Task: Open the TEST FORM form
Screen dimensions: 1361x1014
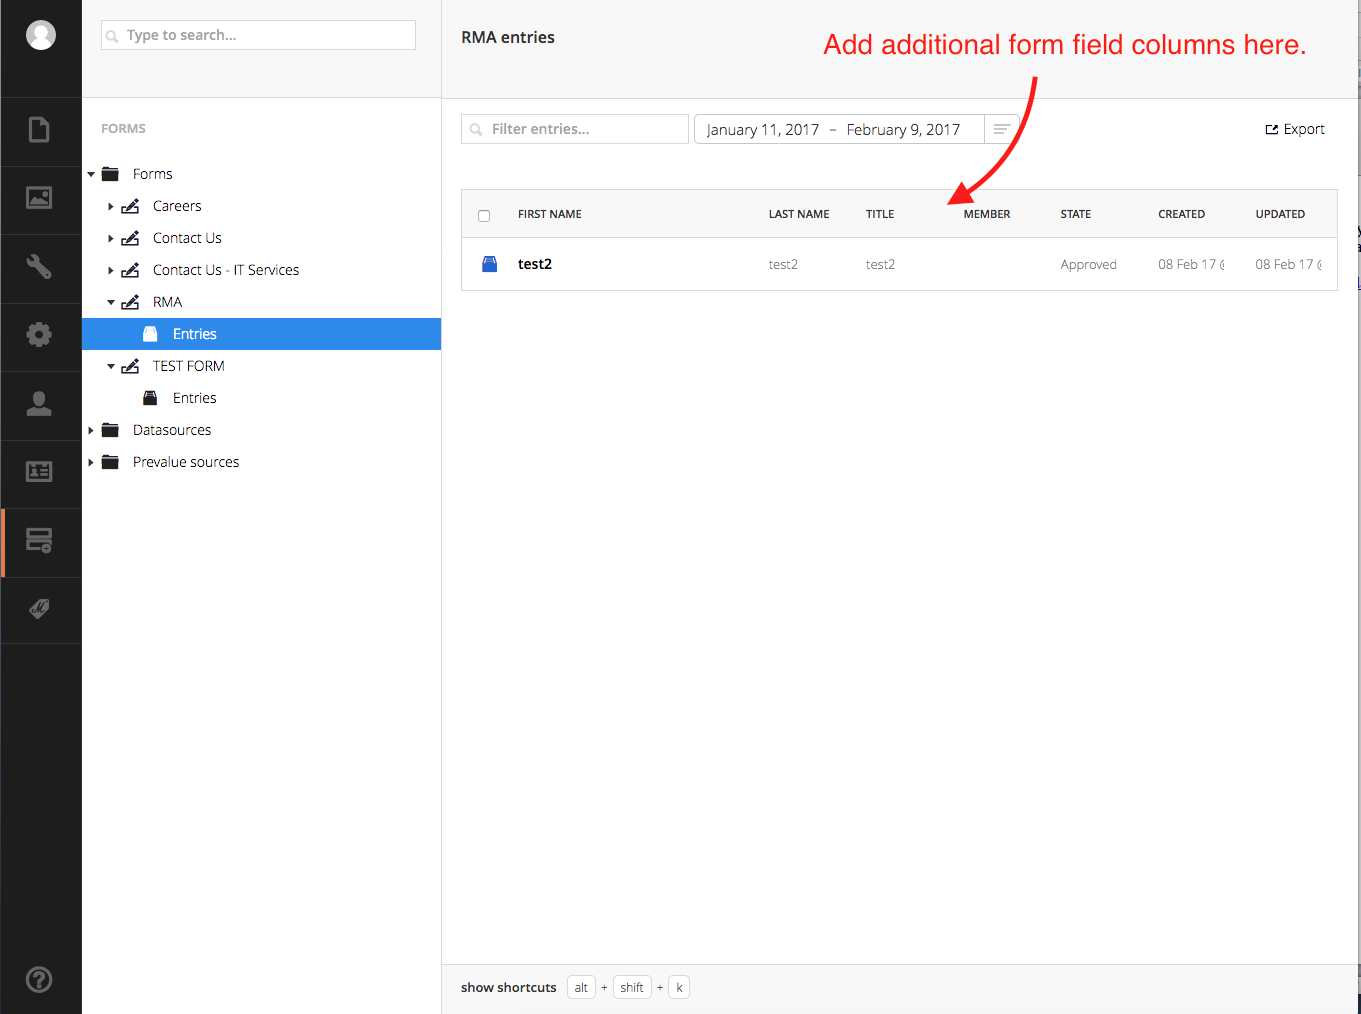Action: pos(188,366)
